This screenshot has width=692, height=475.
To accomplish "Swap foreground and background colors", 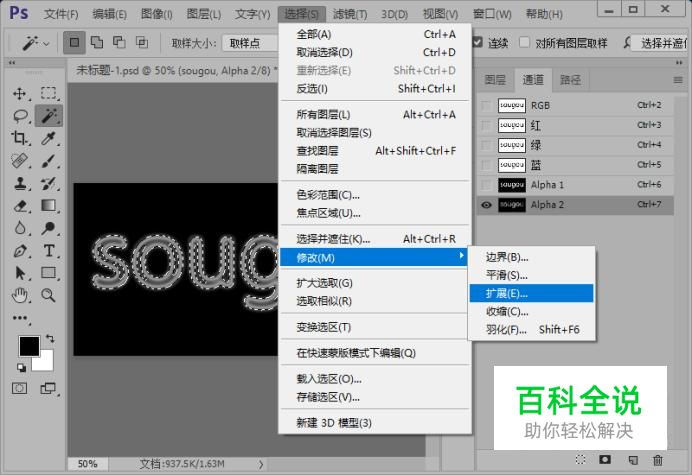I will pyautogui.click(x=50, y=339).
